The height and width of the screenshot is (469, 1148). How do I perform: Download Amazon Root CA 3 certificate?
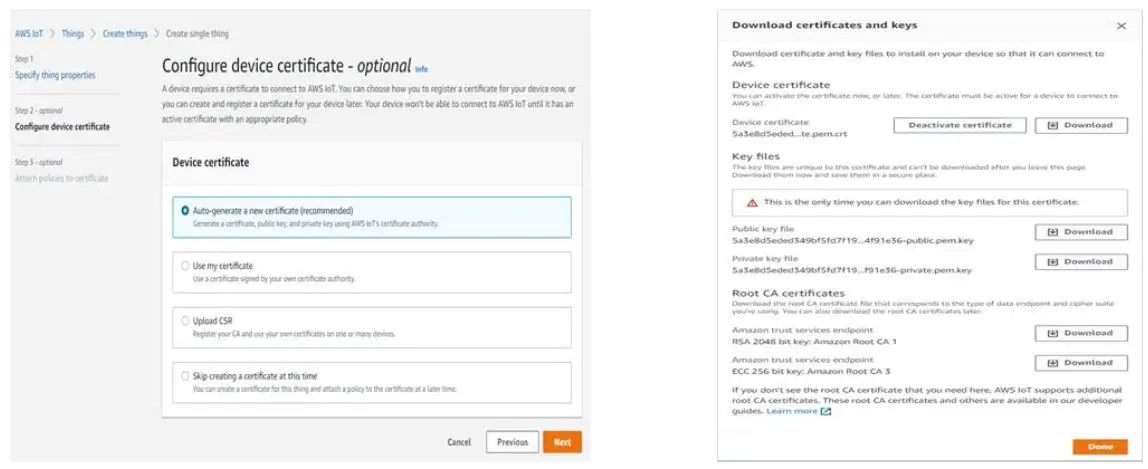tap(1074, 363)
